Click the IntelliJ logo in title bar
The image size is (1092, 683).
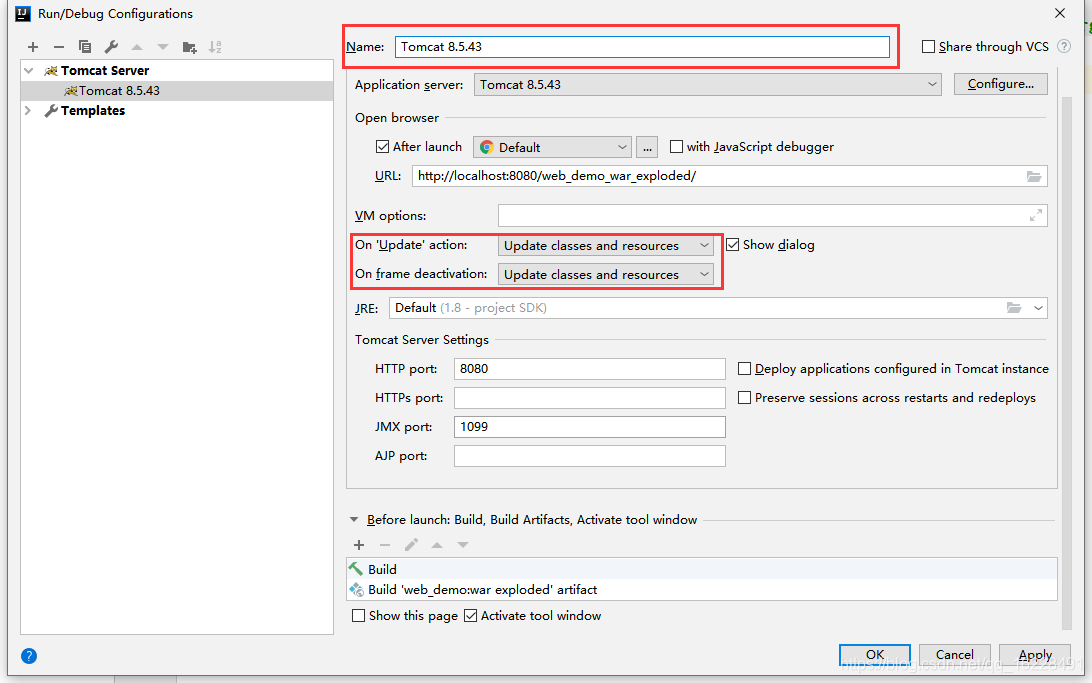[x=23, y=13]
